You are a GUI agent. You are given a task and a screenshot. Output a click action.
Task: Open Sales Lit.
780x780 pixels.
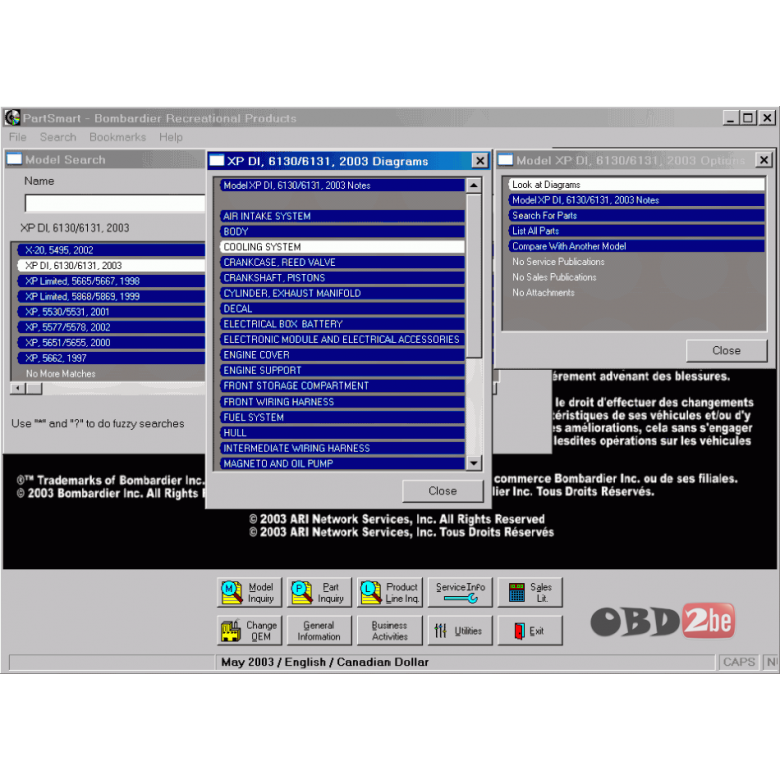[530, 592]
